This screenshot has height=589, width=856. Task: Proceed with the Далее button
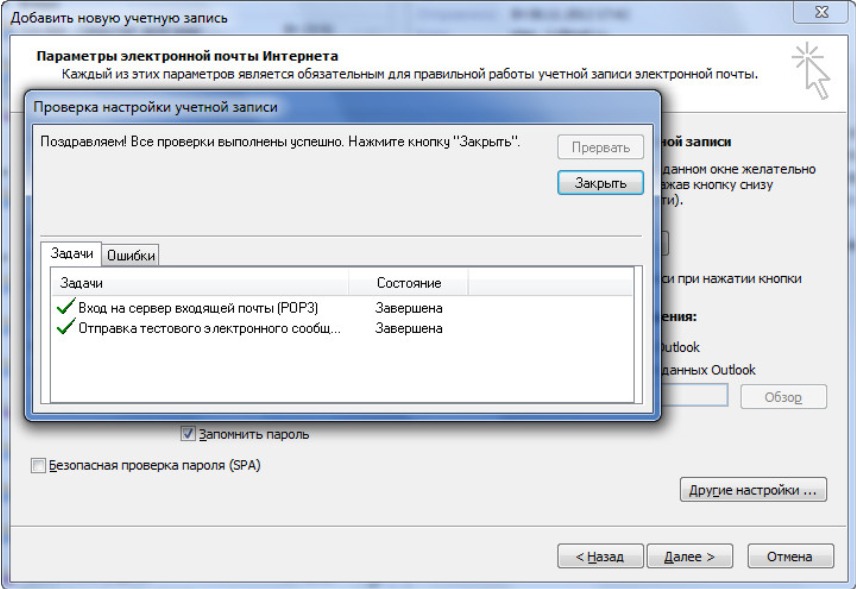tap(689, 556)
